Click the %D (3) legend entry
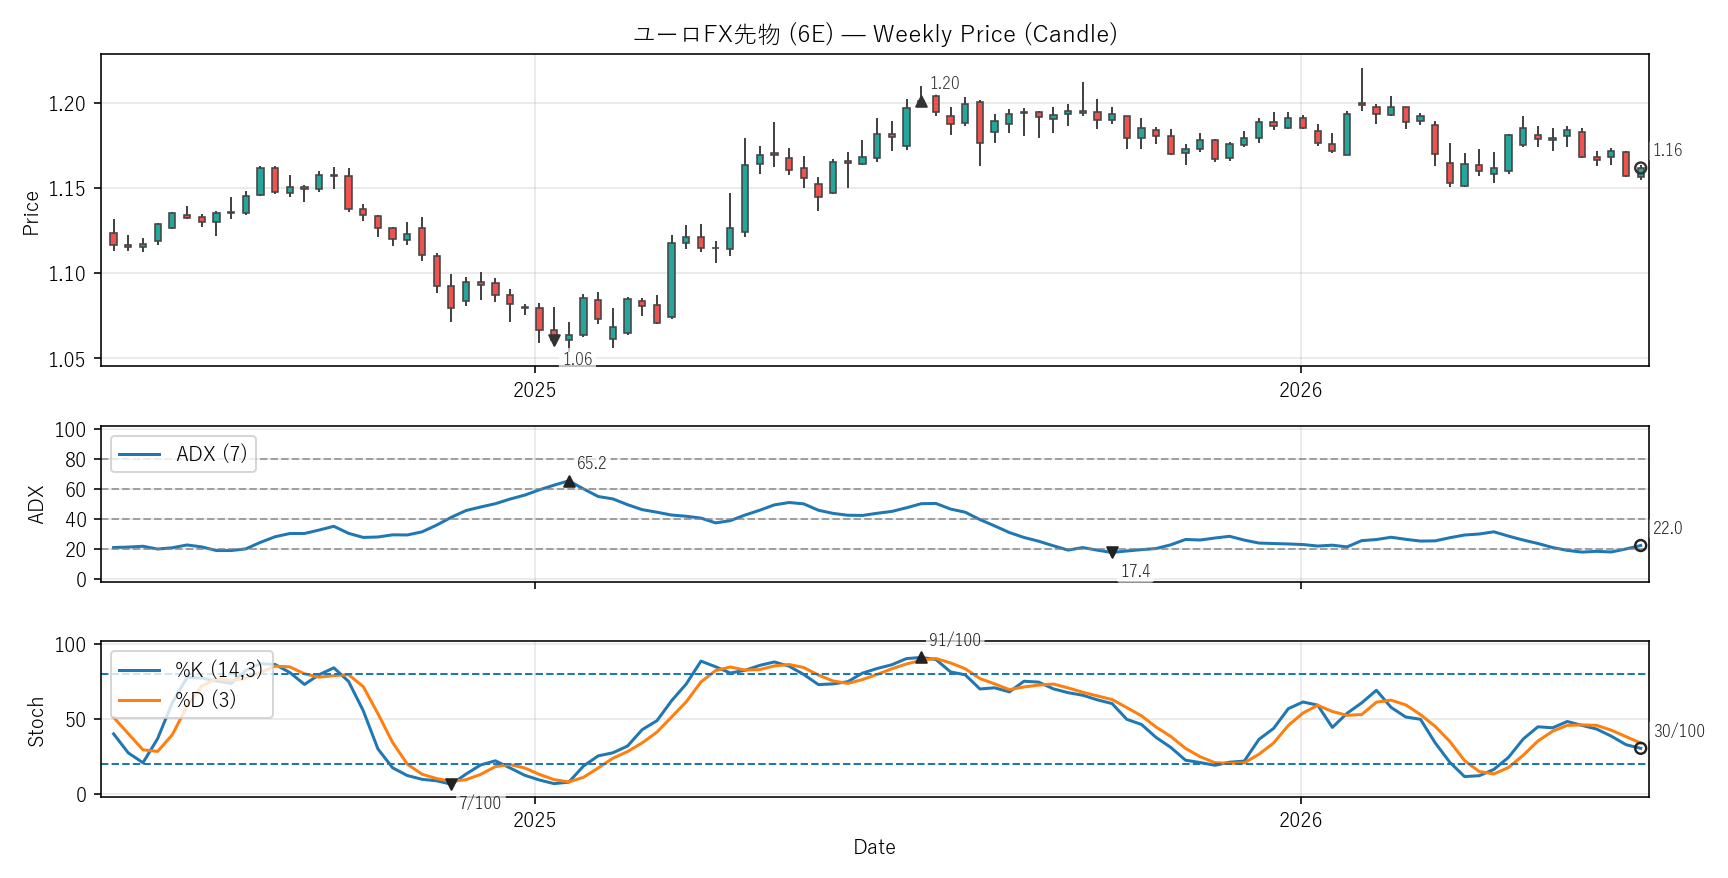1728x878 pixels. (178, 700)
